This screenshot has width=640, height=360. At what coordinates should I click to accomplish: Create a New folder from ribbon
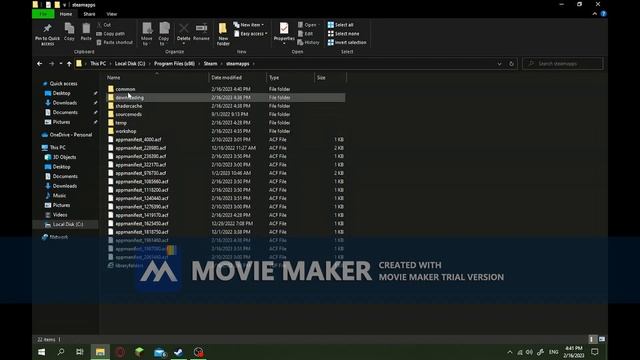click(223, 34)
